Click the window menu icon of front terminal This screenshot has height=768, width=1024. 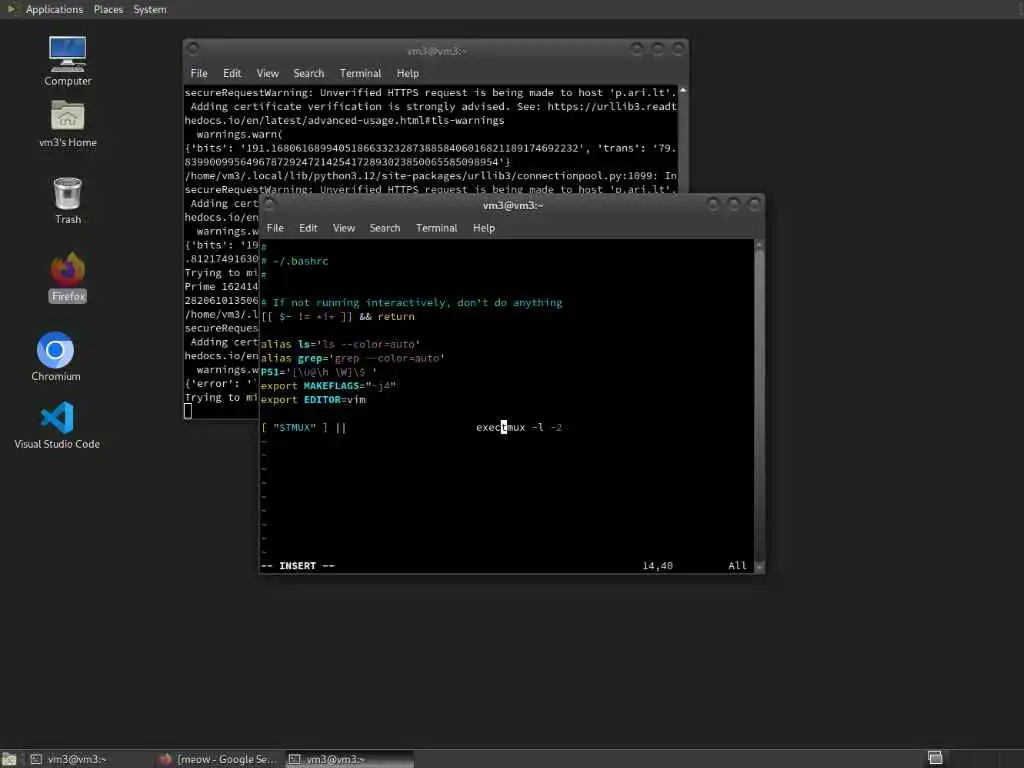click(x=269, y=204)
